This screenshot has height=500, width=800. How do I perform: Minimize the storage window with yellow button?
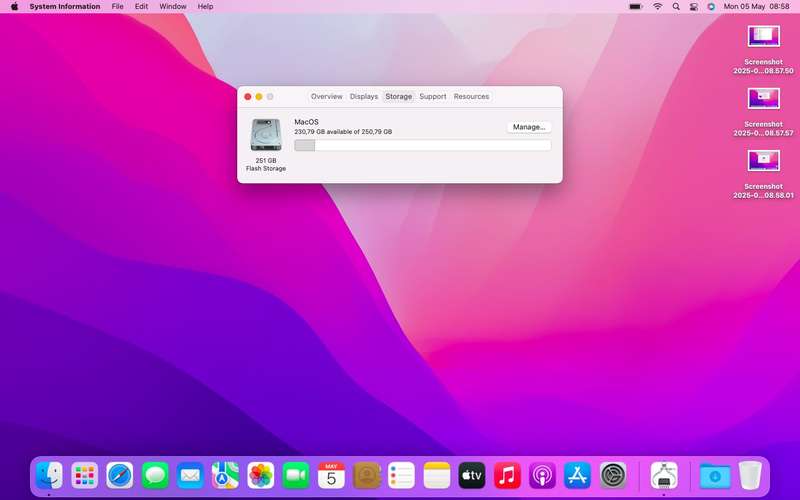[259, 96]
